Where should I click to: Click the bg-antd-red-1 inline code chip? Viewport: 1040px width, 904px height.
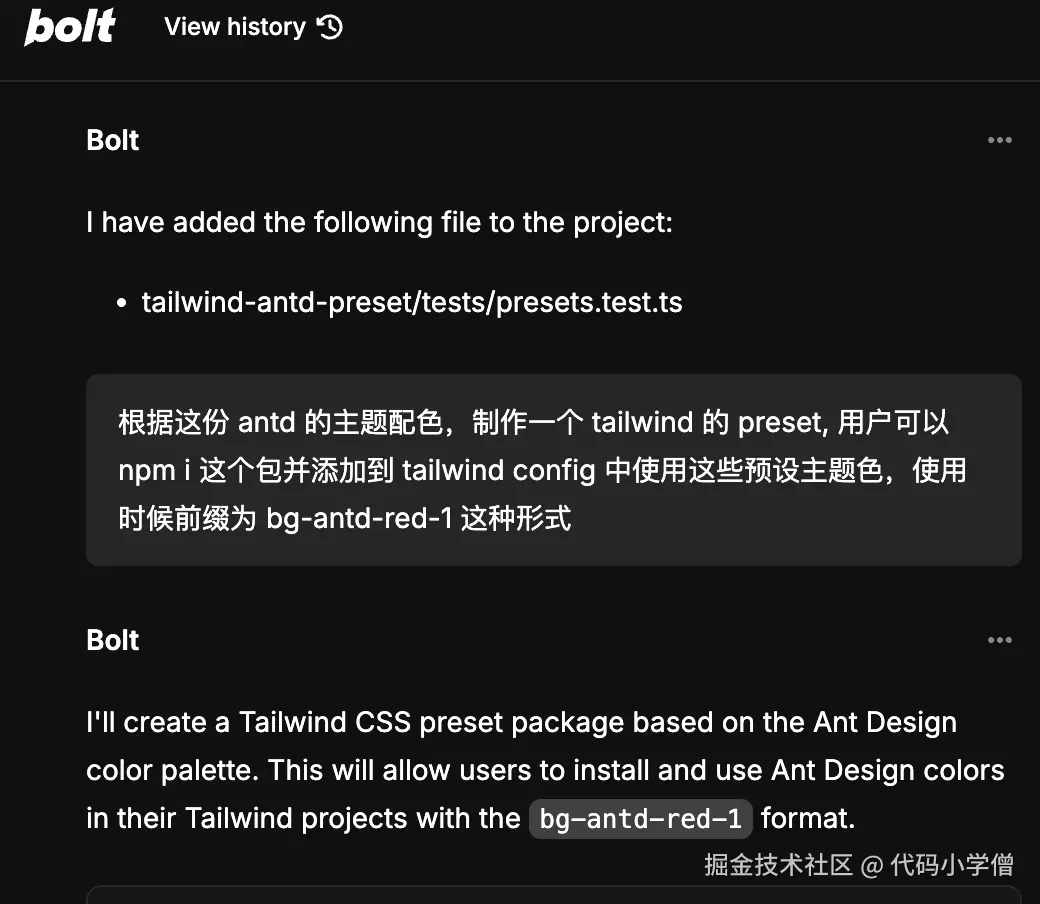pyautogui.click(x=640, y=819)
